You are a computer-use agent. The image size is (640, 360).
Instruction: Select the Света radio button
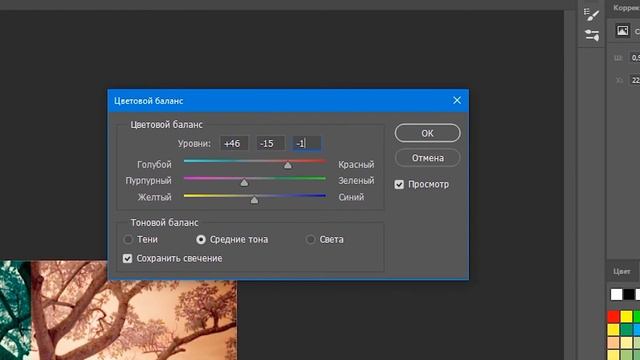click(310, 240)
